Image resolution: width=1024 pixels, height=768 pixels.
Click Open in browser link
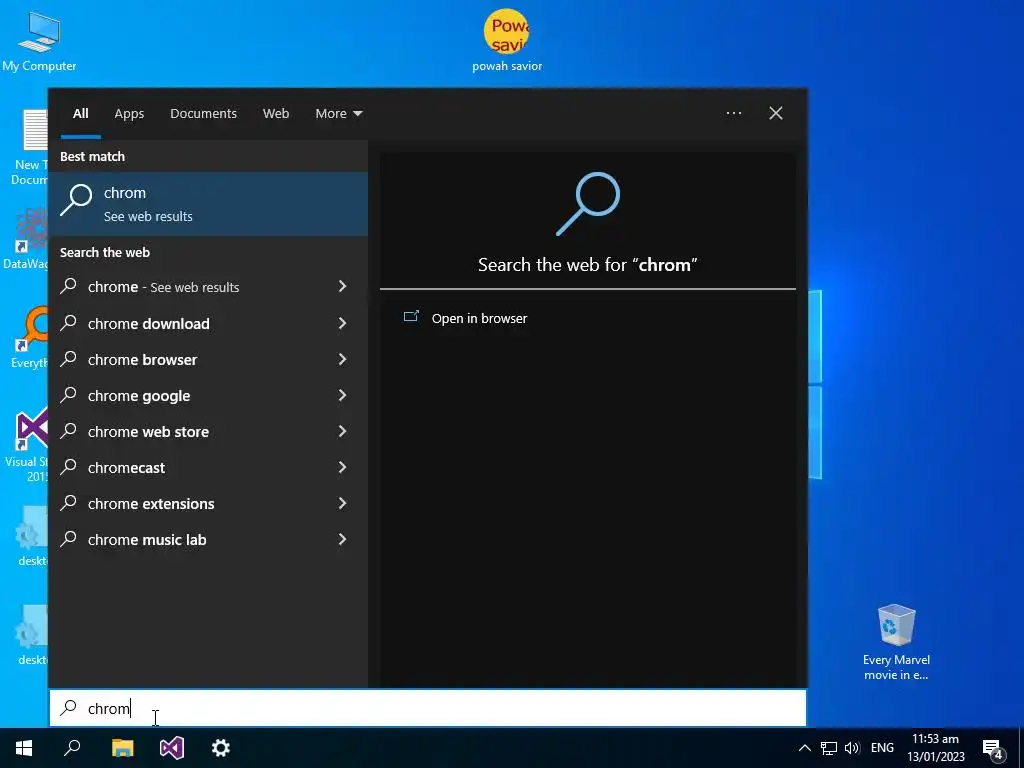pyautogui.click(x=479, y=318)
